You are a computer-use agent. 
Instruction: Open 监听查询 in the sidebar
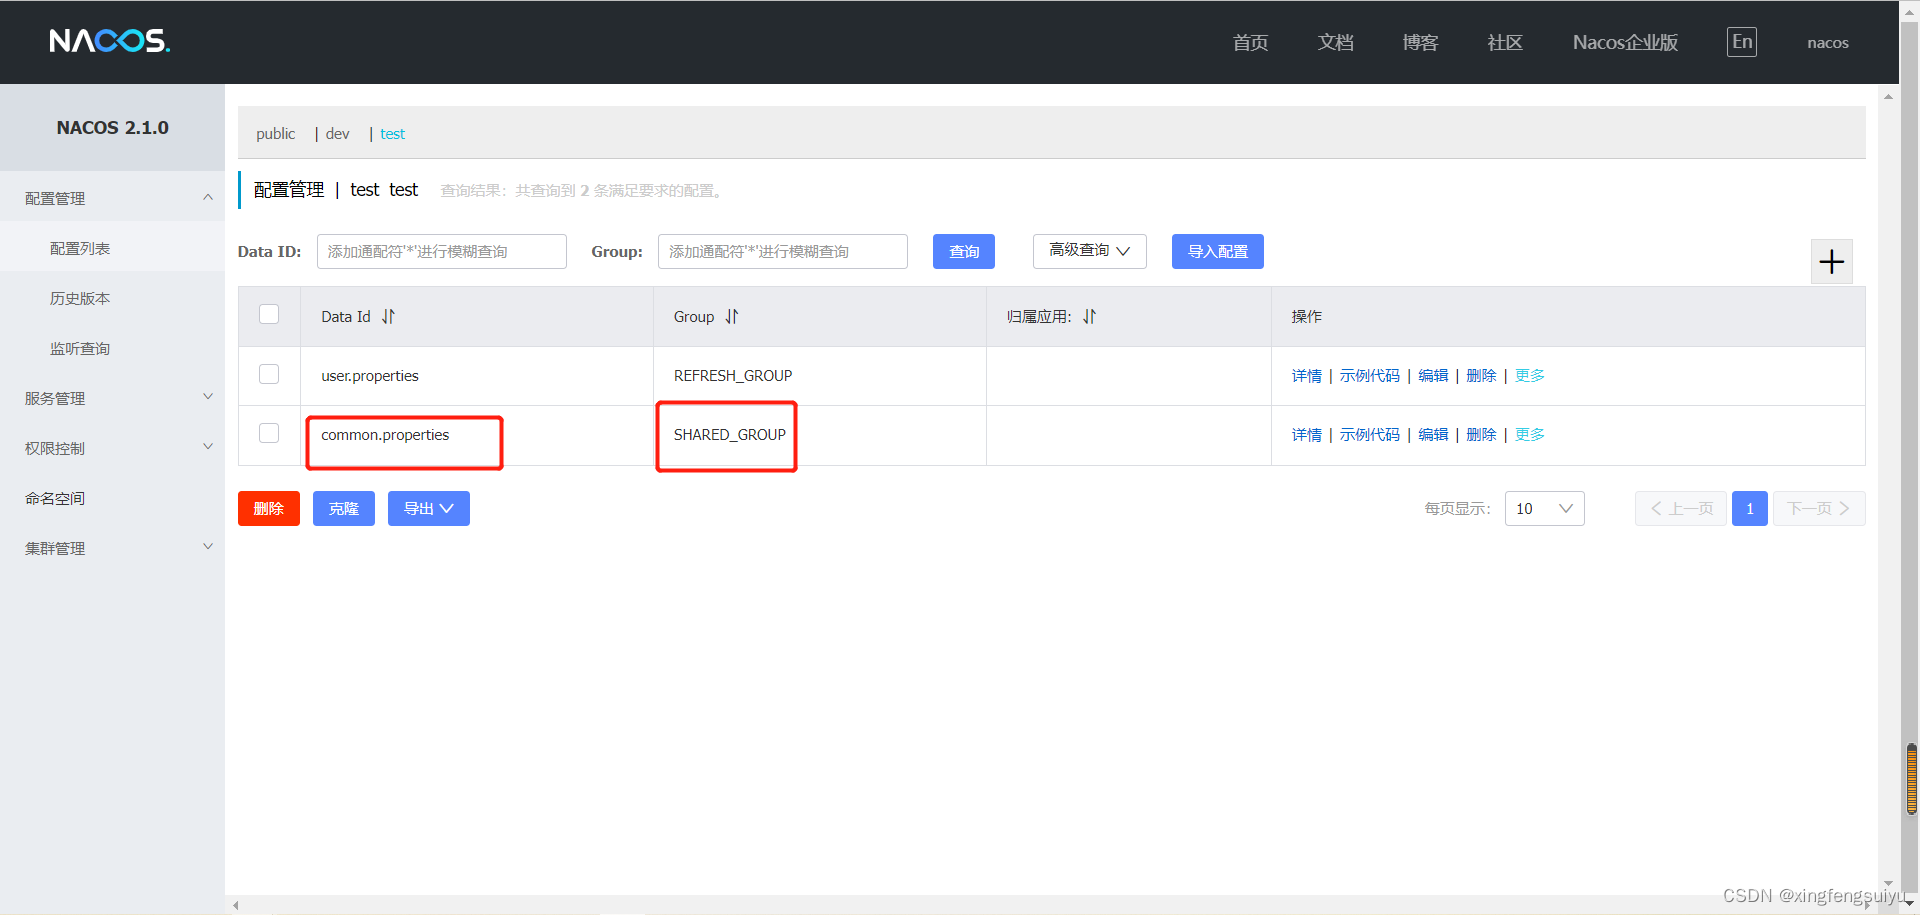[x=112, y=348]
